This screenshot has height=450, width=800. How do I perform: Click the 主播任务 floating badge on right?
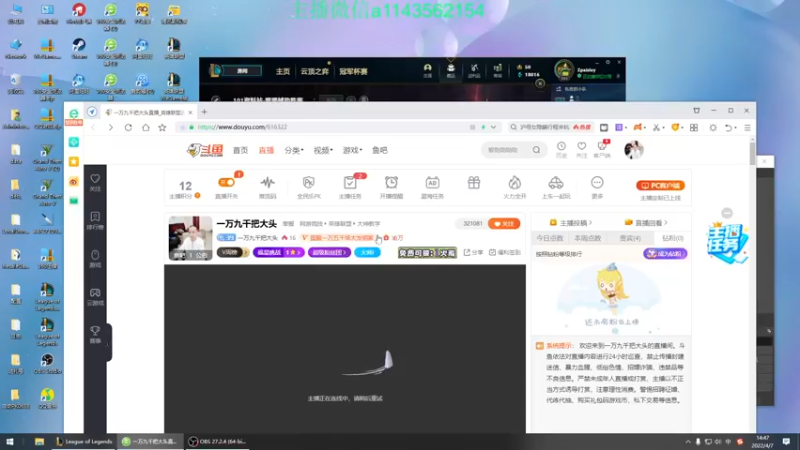click(x=727, y=243)
